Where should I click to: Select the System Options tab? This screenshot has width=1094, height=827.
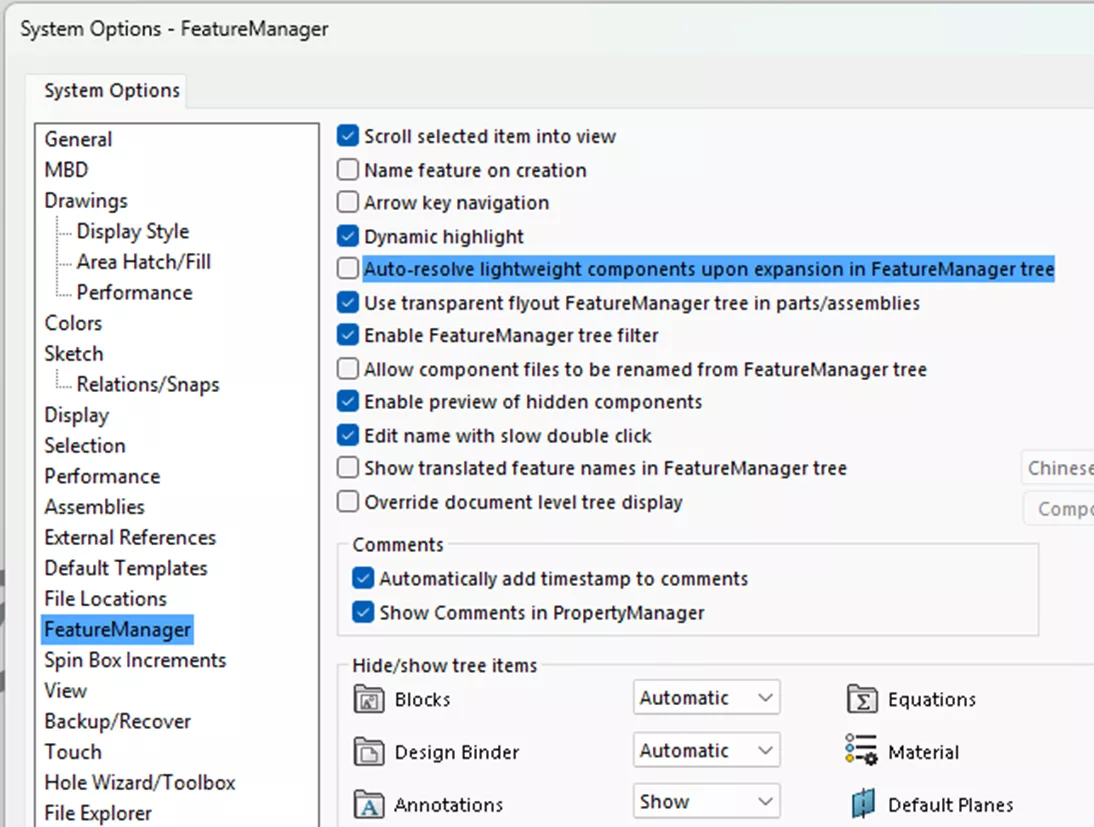coord(112,91)
